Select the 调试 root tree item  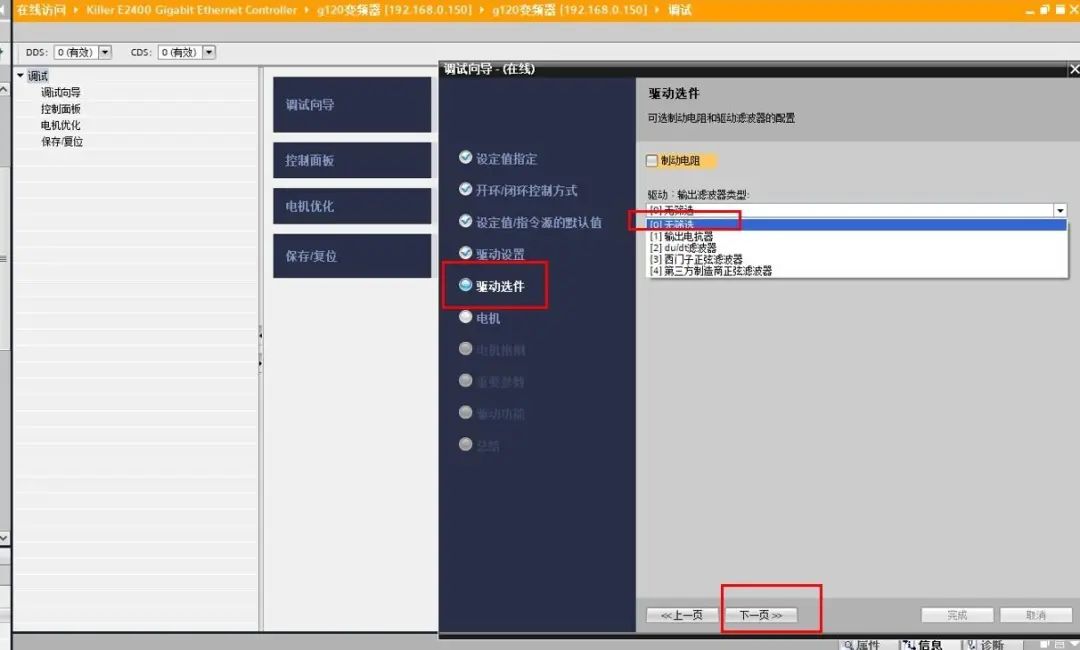[x=38, y=76]
